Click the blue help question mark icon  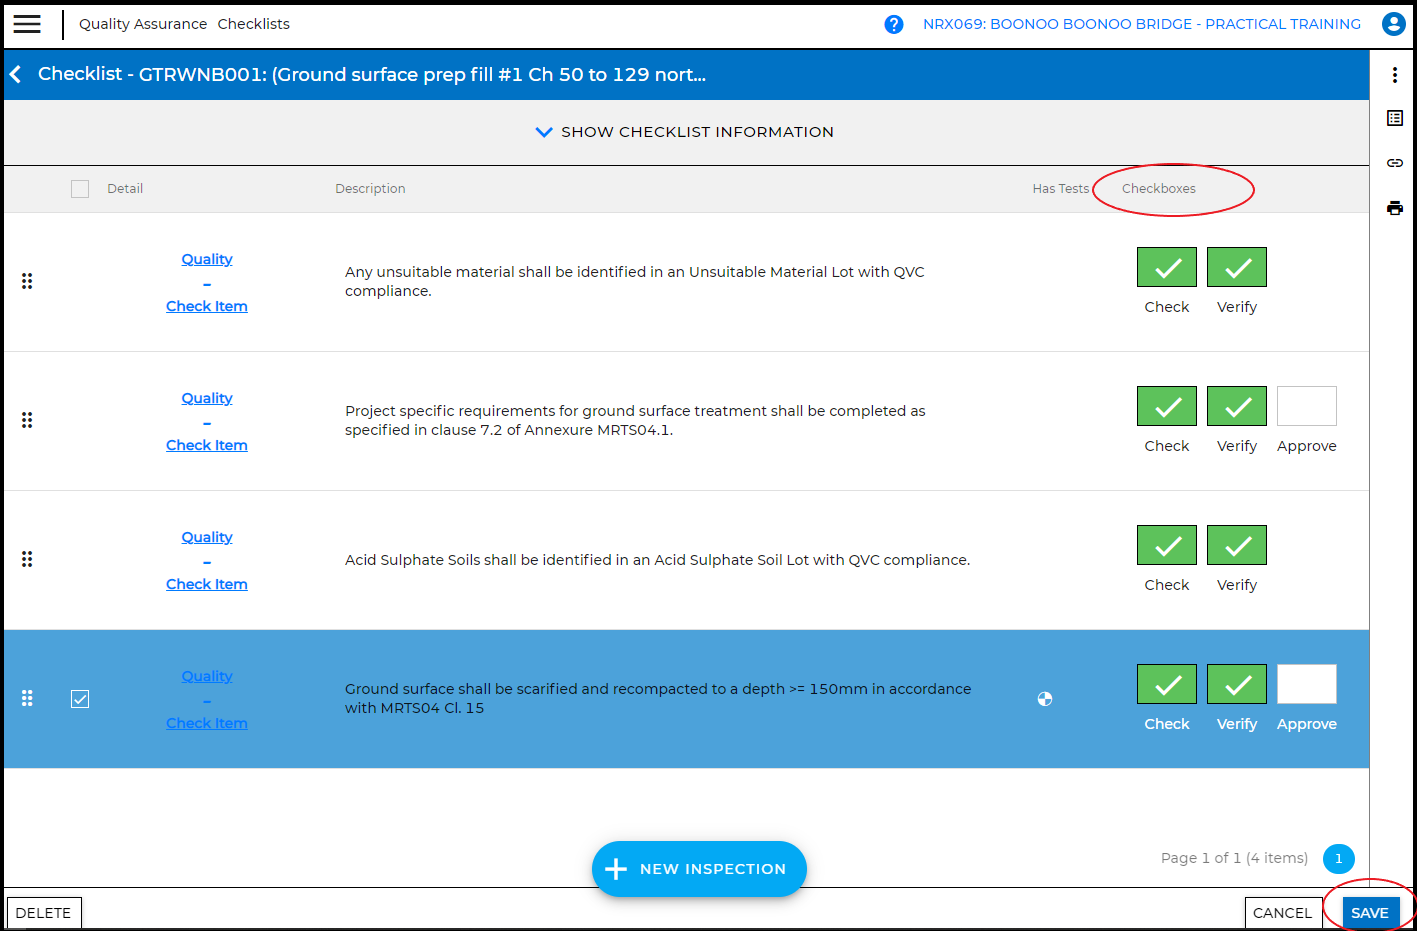click(x=894, y=24)
